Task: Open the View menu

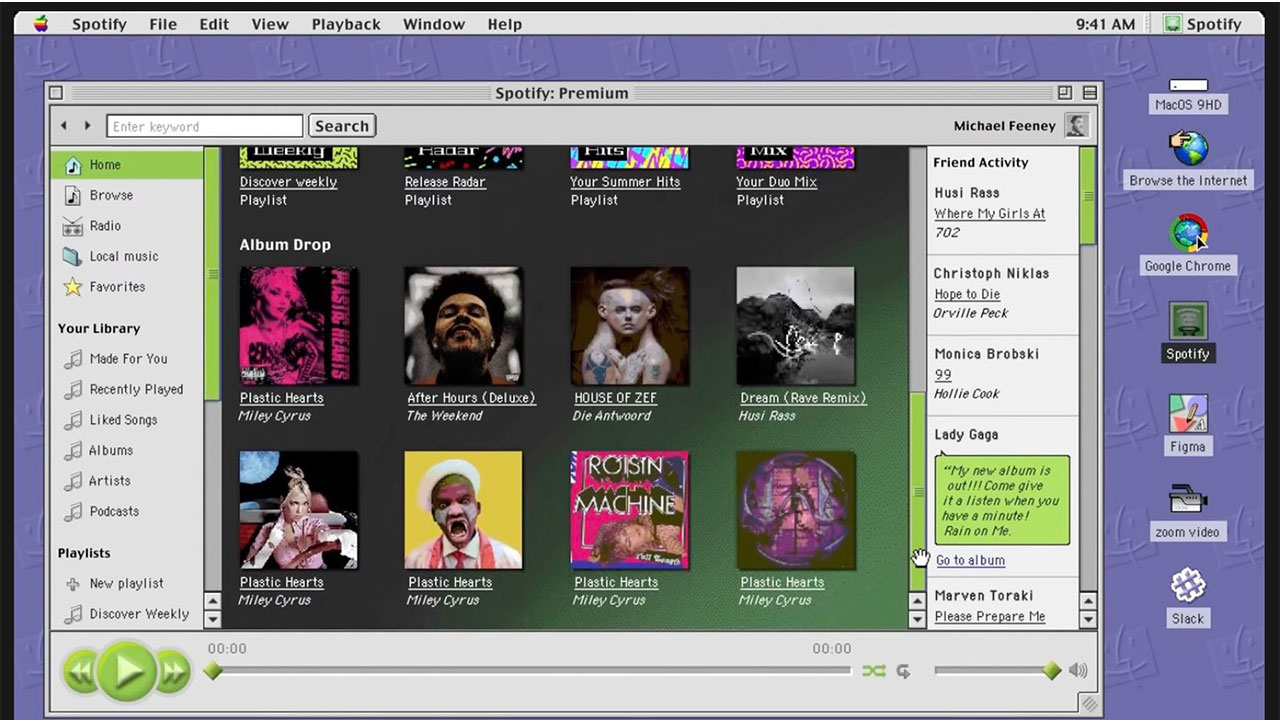Action: 270,24
